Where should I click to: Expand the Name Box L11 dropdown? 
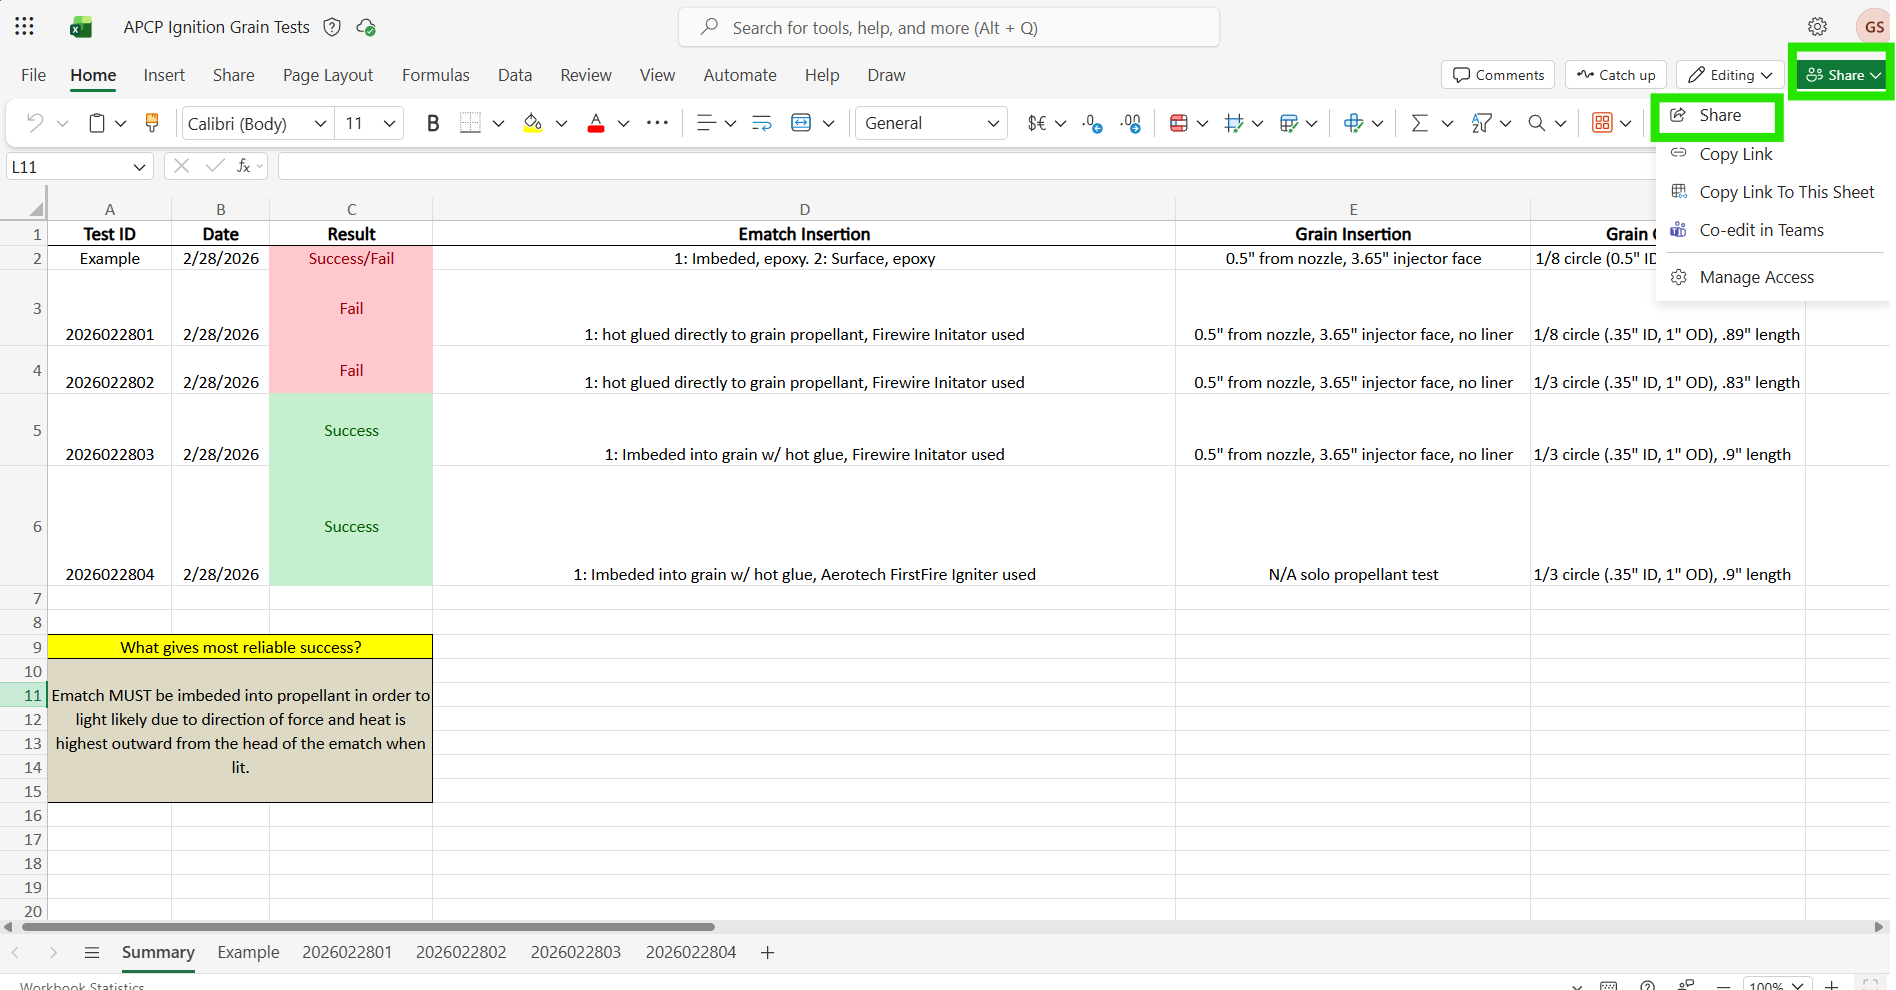(x=139, y=166)
